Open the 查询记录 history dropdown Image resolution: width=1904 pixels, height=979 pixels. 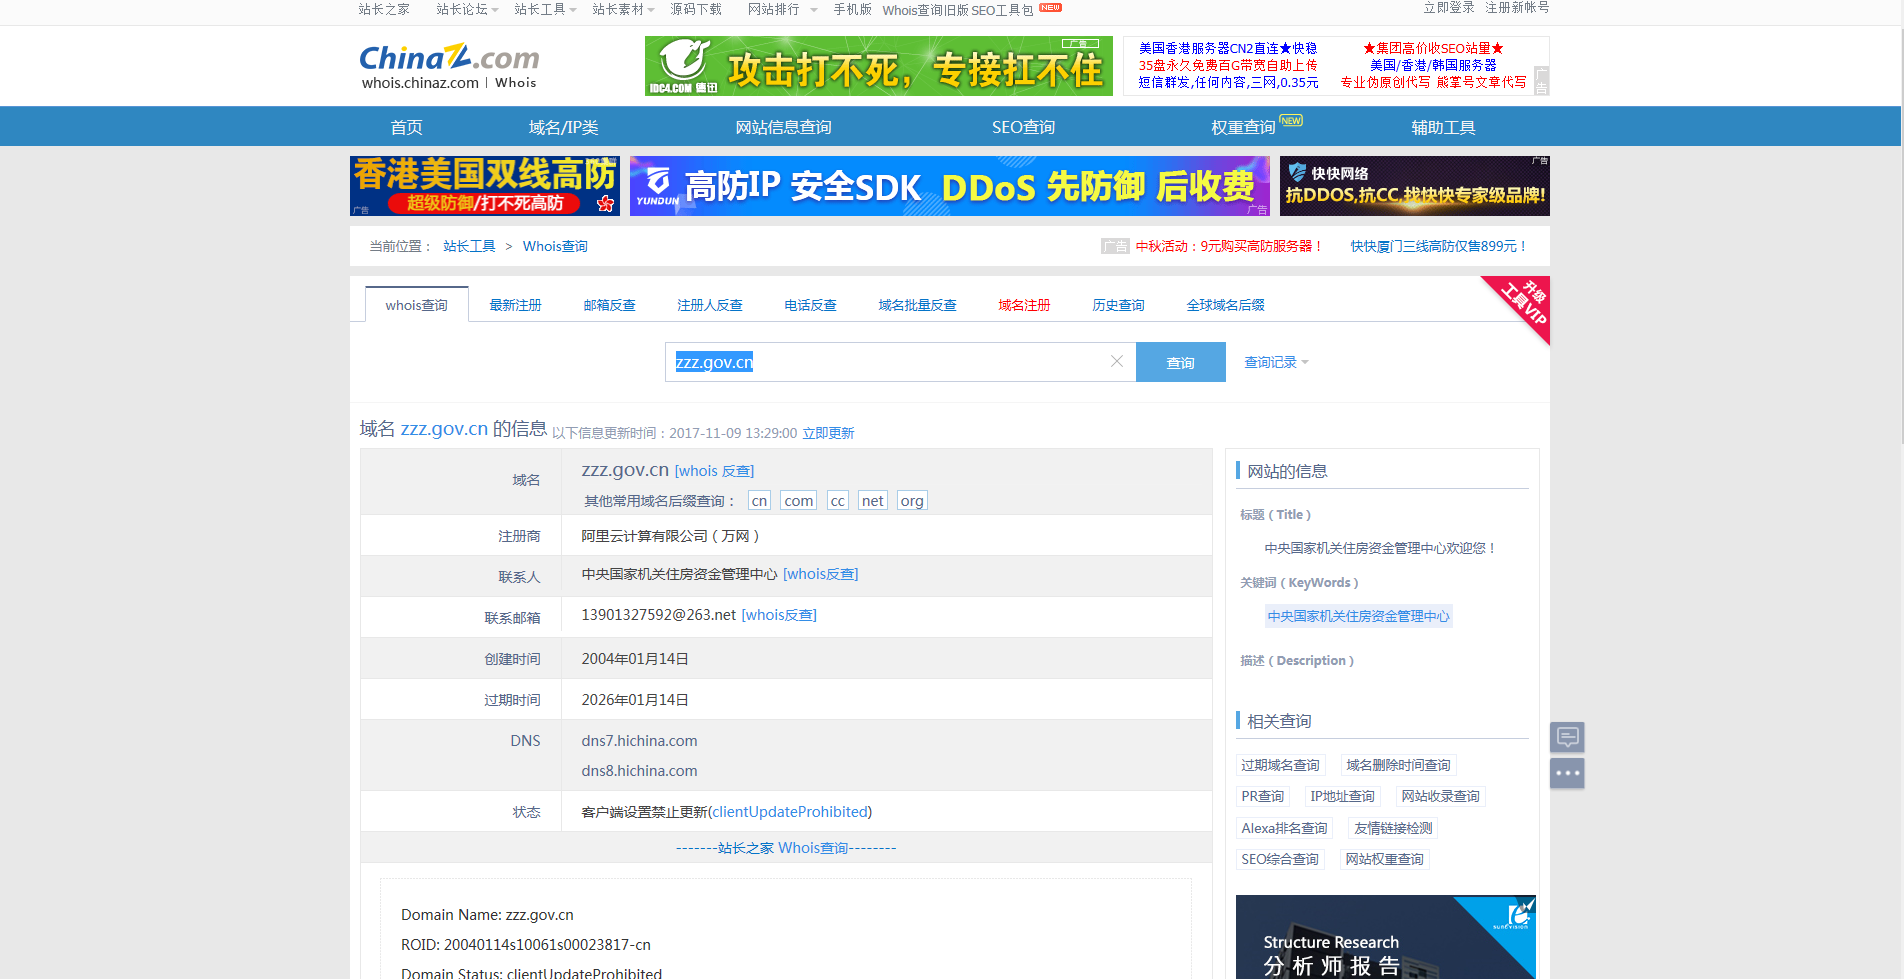(x=1276, y=362)
